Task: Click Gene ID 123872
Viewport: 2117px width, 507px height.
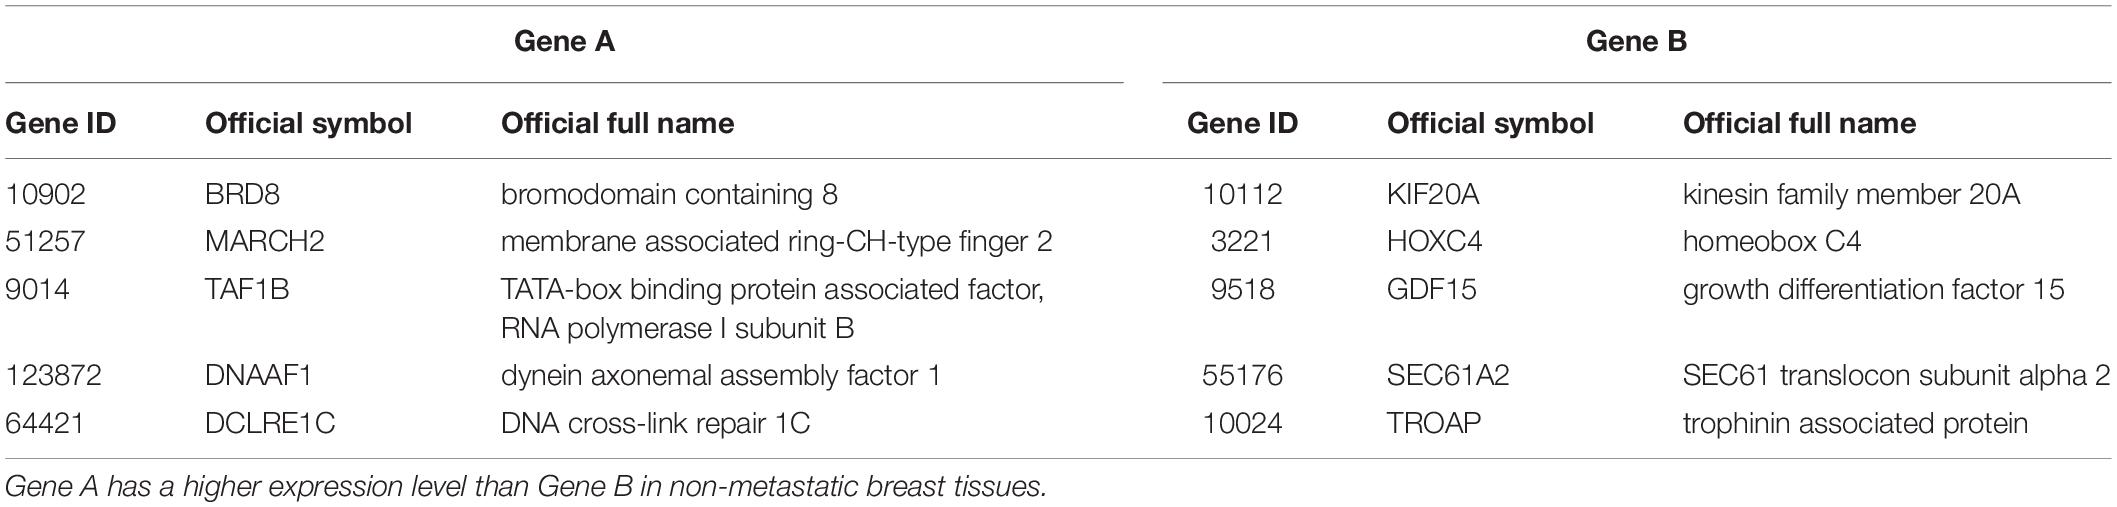Action: [x=53, y=375]
